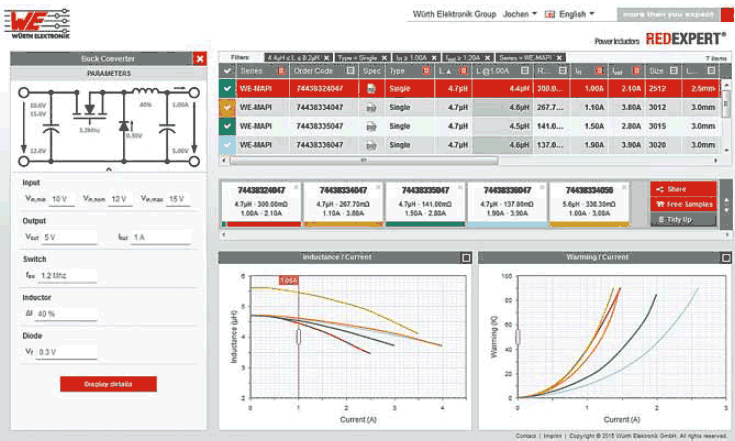The image size is (735, 441).
Task: Click the slider handle on the Inductance chart
Action: click(298, 336)
